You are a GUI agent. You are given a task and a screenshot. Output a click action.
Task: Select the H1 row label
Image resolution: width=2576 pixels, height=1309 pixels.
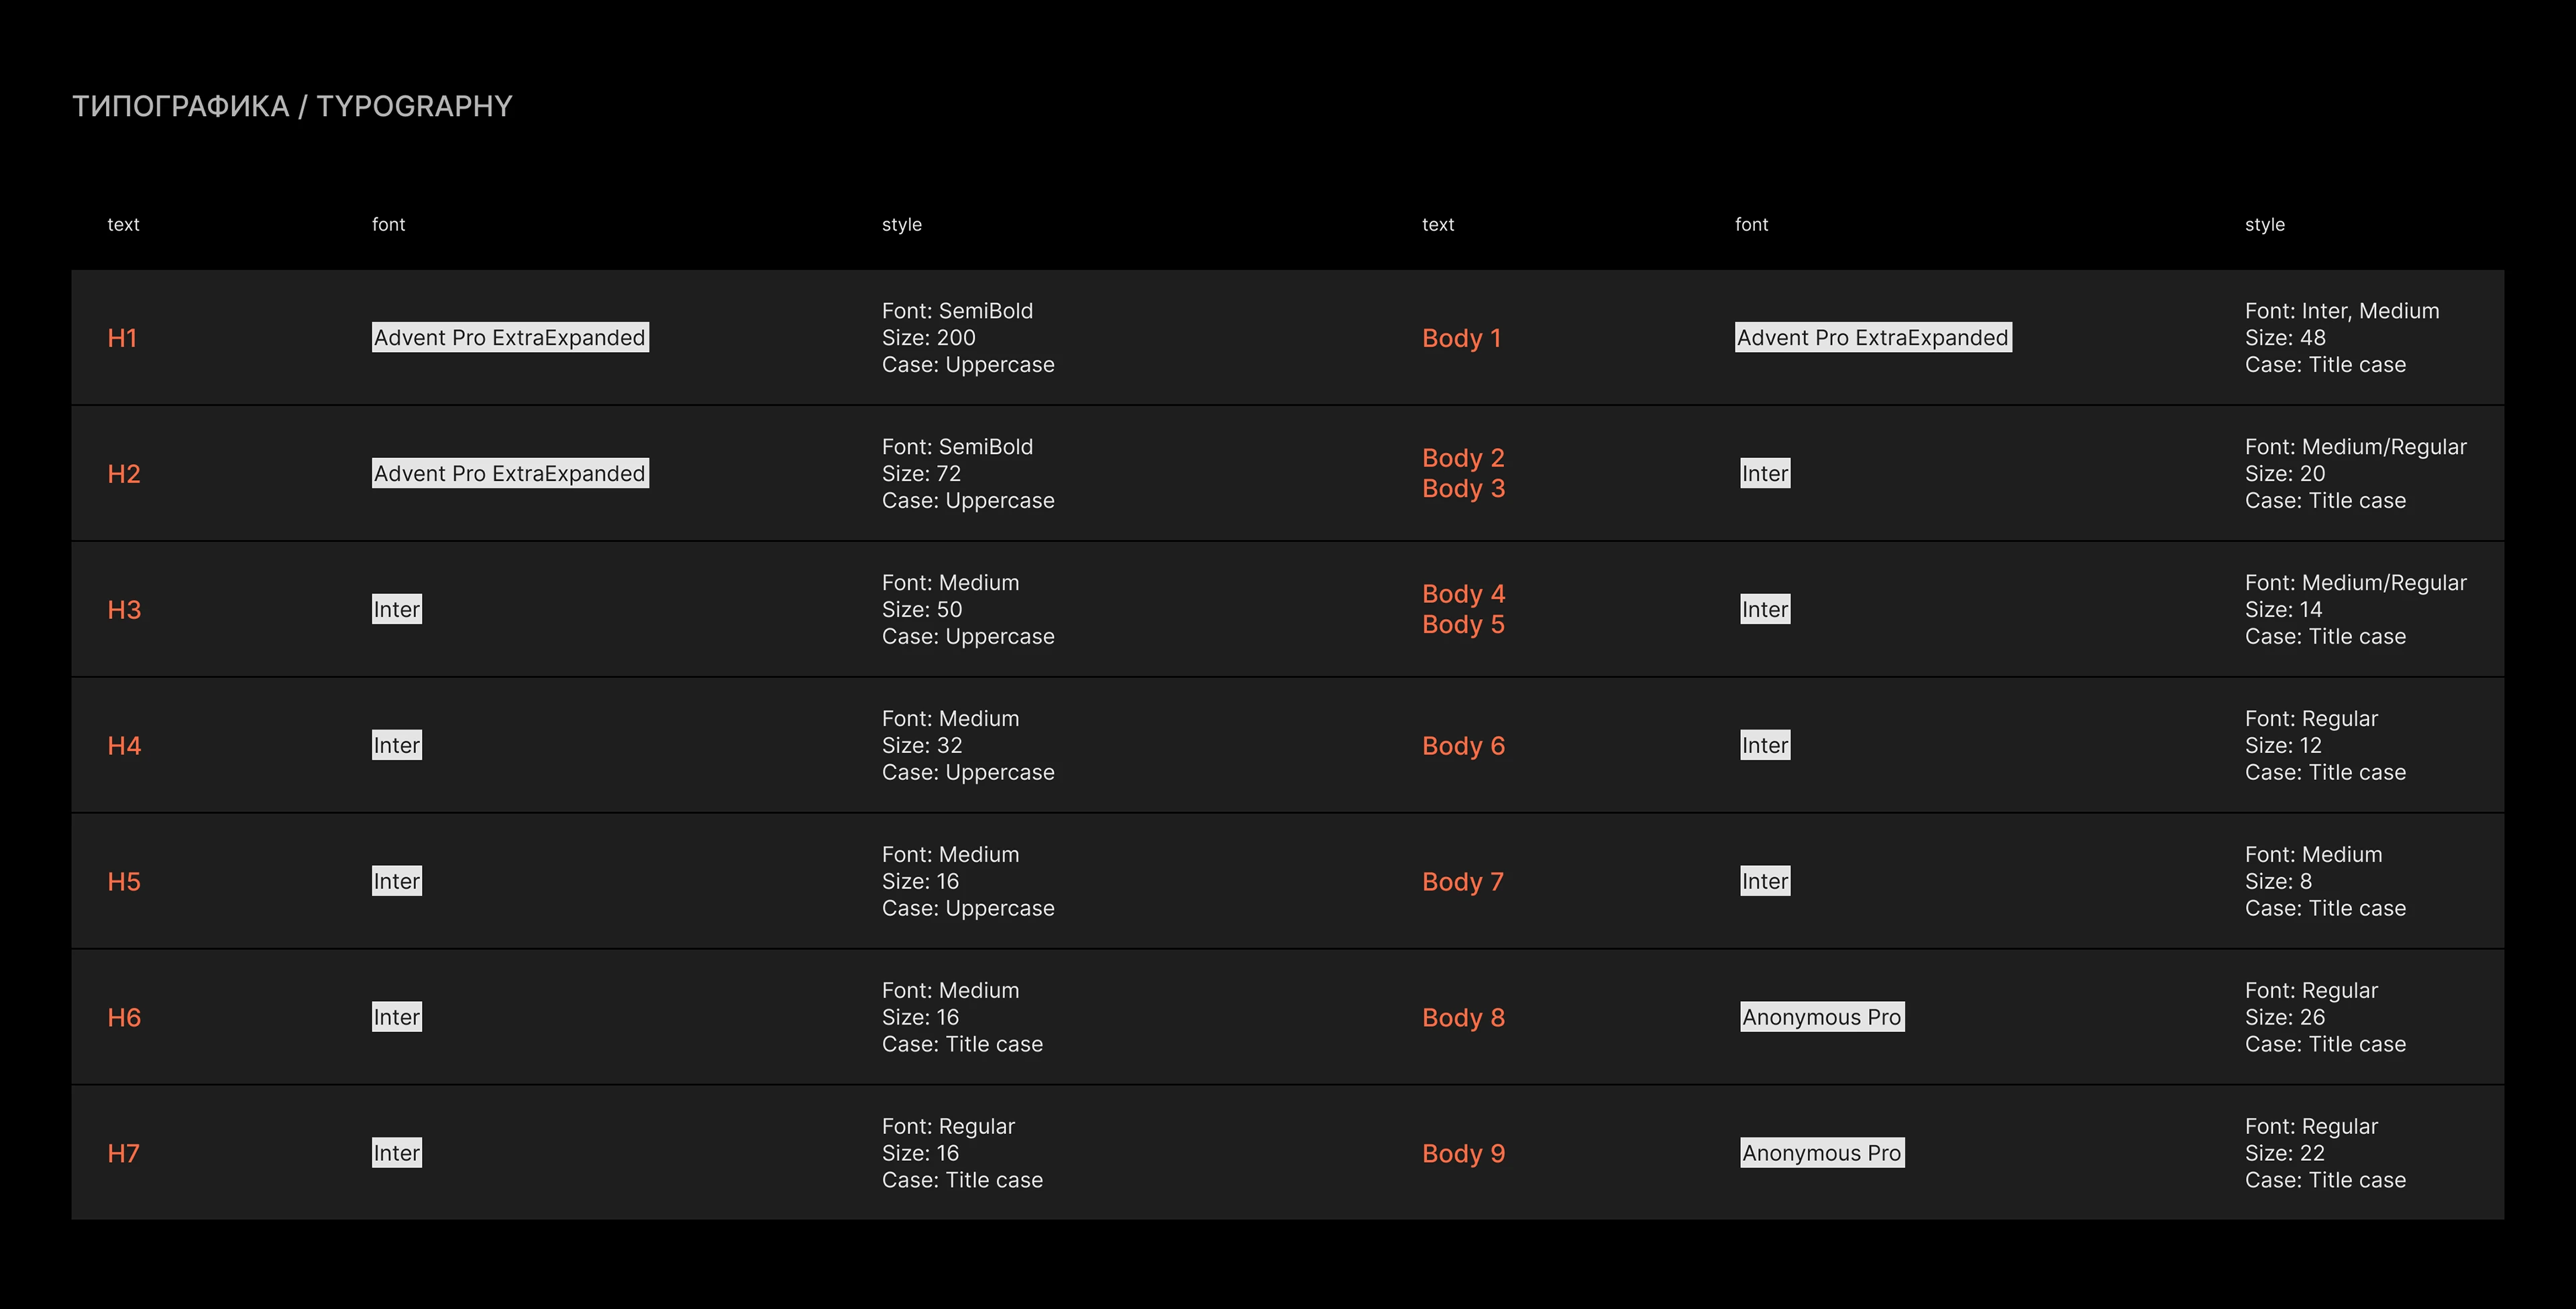coord(122,338)
